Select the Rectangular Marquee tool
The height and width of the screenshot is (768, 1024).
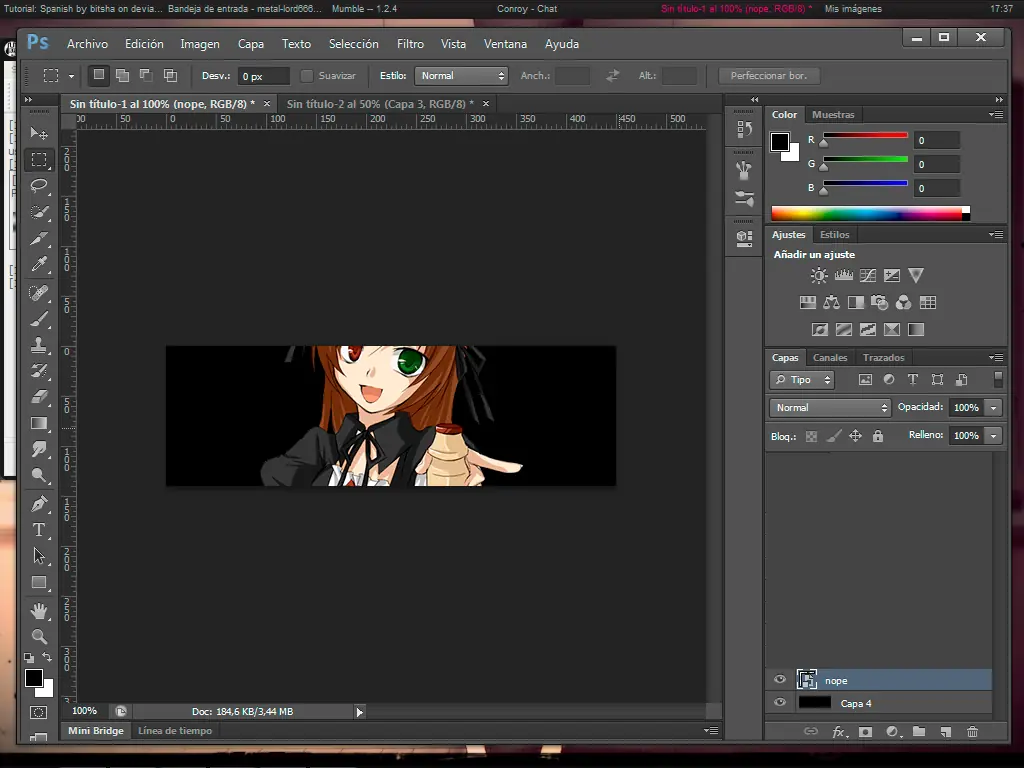tap(39, 159)
